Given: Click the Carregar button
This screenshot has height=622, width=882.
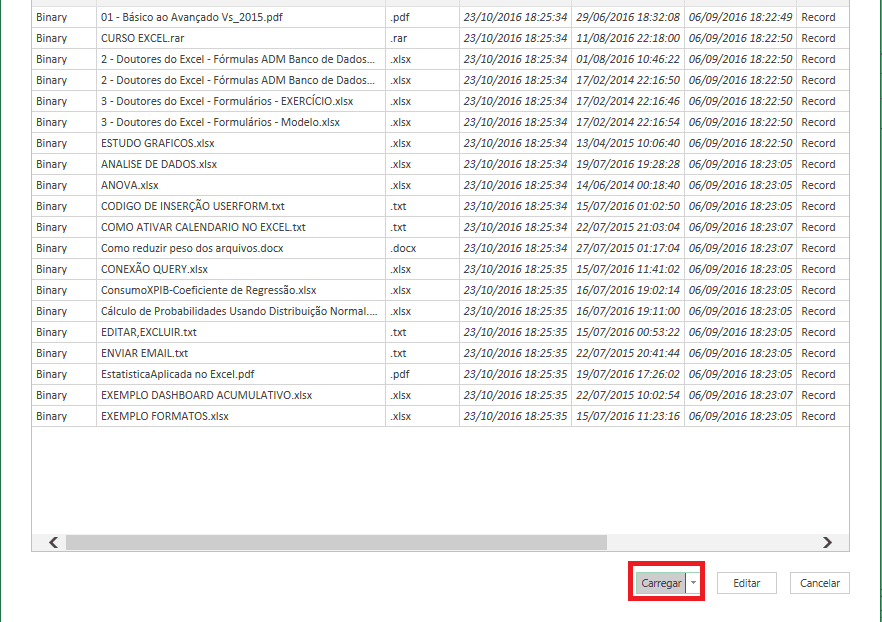Looking at the screenshot, I should click(661, 583).
